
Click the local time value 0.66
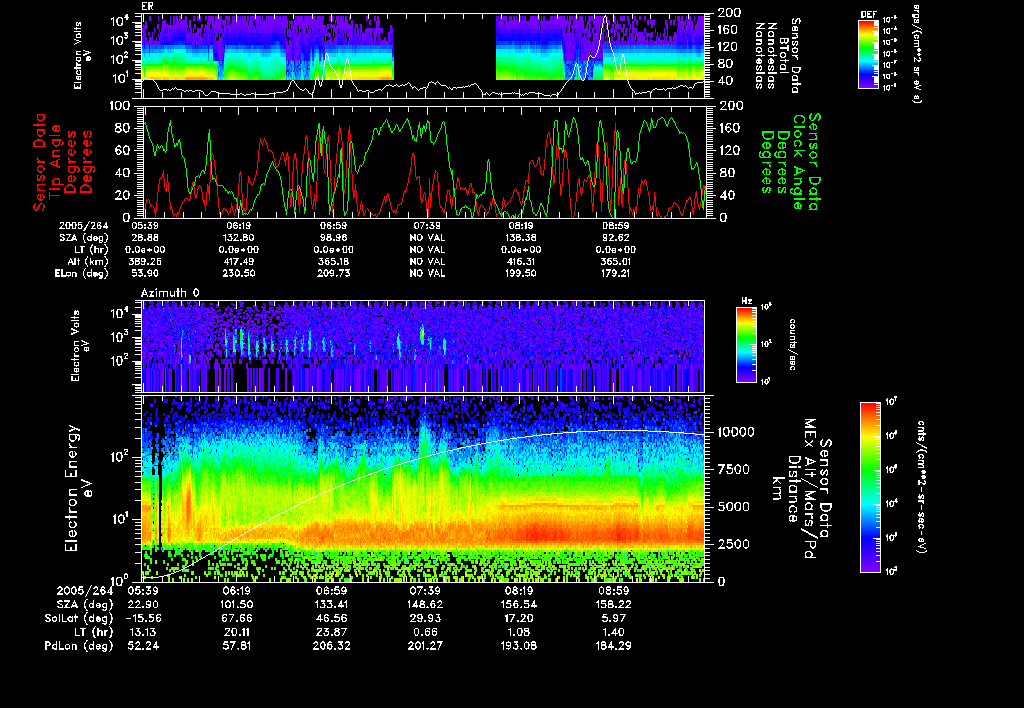[424, 632]
